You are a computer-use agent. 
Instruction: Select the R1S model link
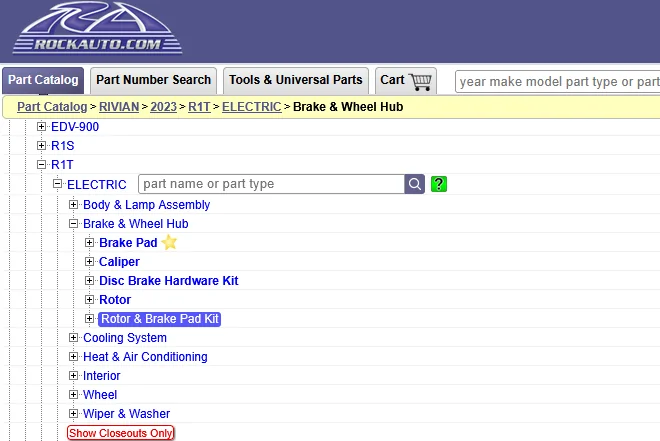click(x=63, y=146)
